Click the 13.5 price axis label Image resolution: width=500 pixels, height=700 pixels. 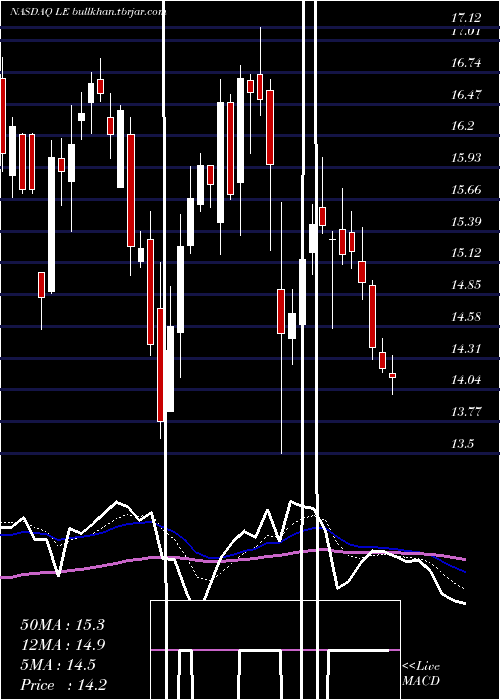click(462, 444)
